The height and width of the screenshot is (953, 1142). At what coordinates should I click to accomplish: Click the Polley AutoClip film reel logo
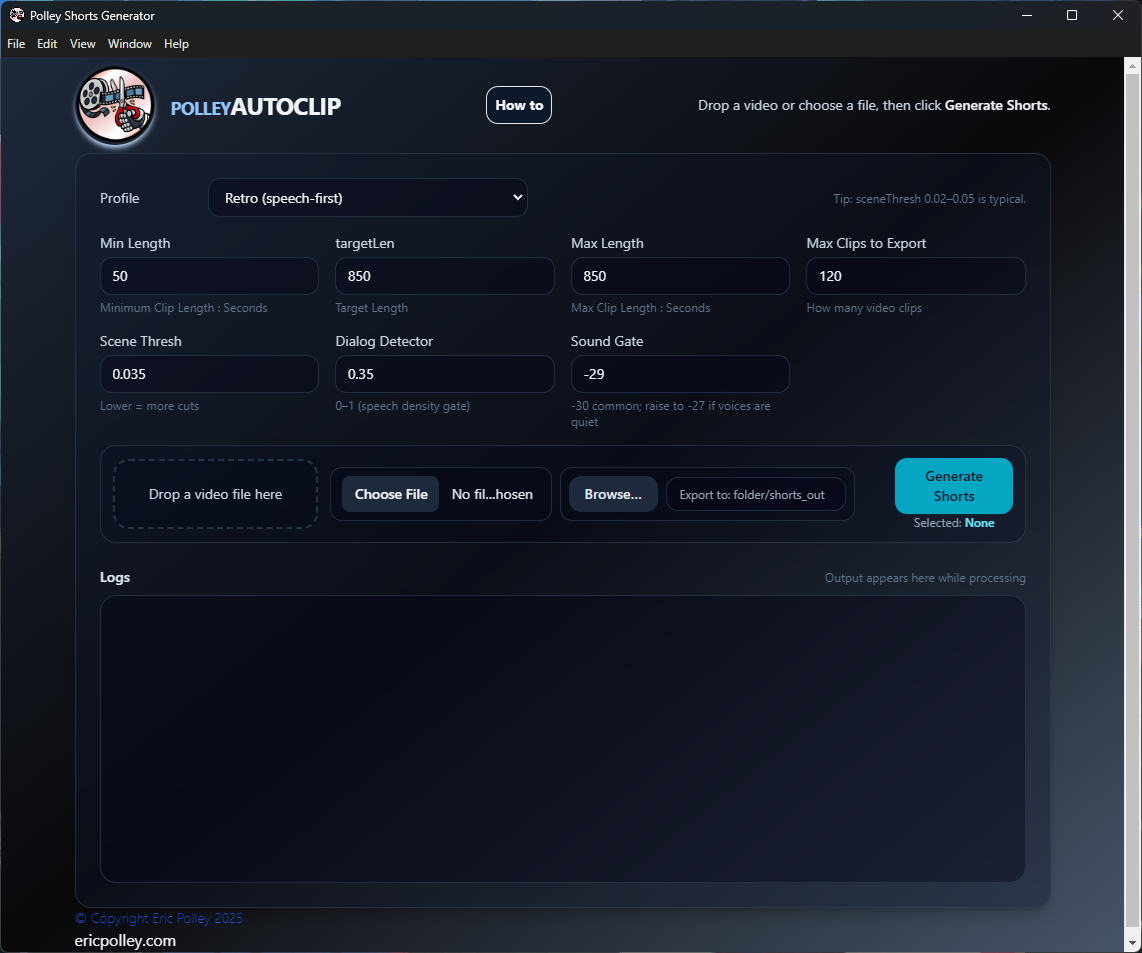115,106
